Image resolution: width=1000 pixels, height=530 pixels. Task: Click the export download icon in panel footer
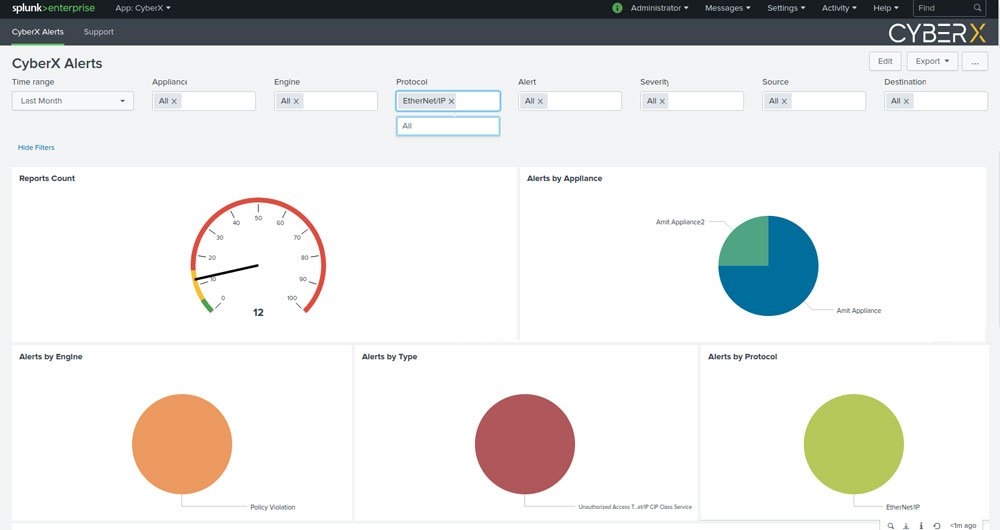point(906,526)
